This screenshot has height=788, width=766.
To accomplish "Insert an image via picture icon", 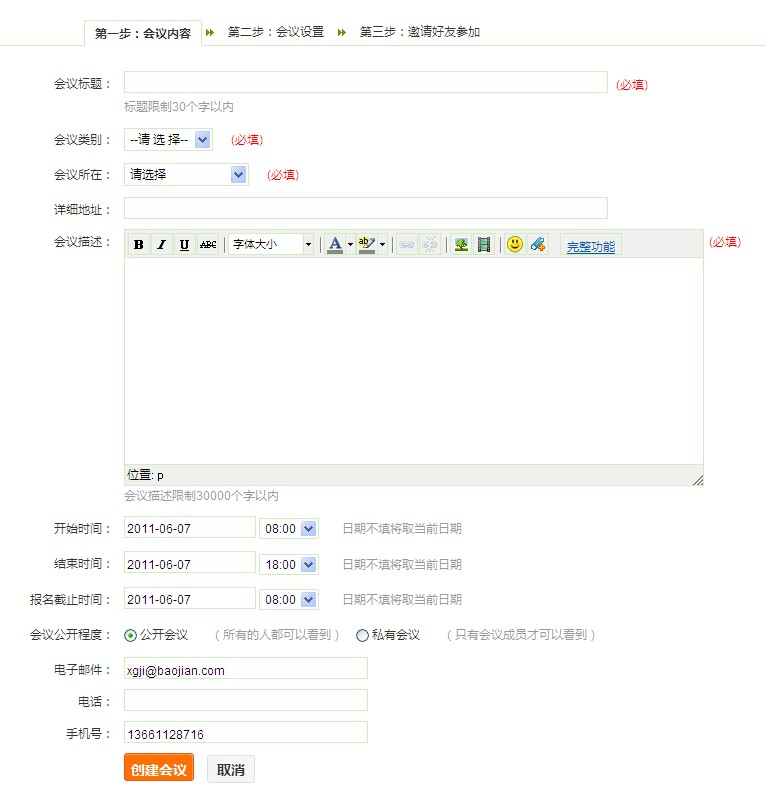I will [x=461, y=245].
